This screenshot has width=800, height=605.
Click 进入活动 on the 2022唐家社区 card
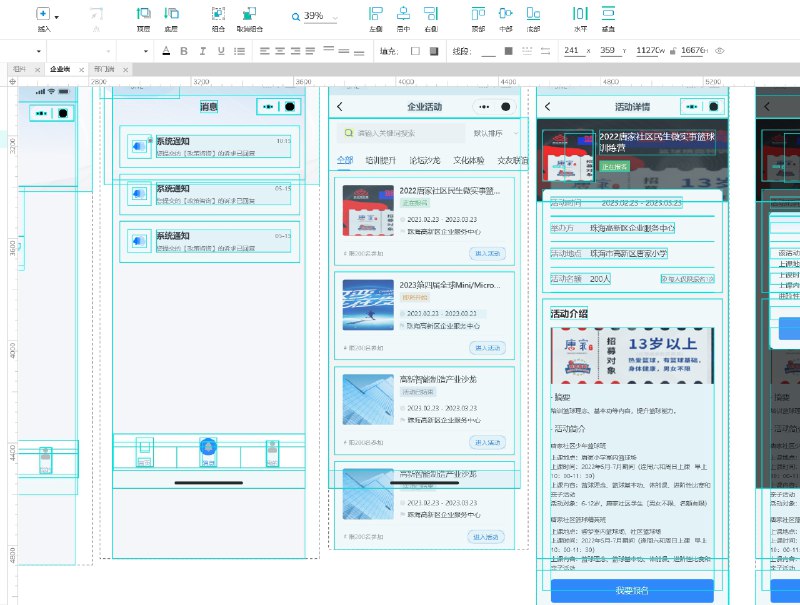coord(487,254)
